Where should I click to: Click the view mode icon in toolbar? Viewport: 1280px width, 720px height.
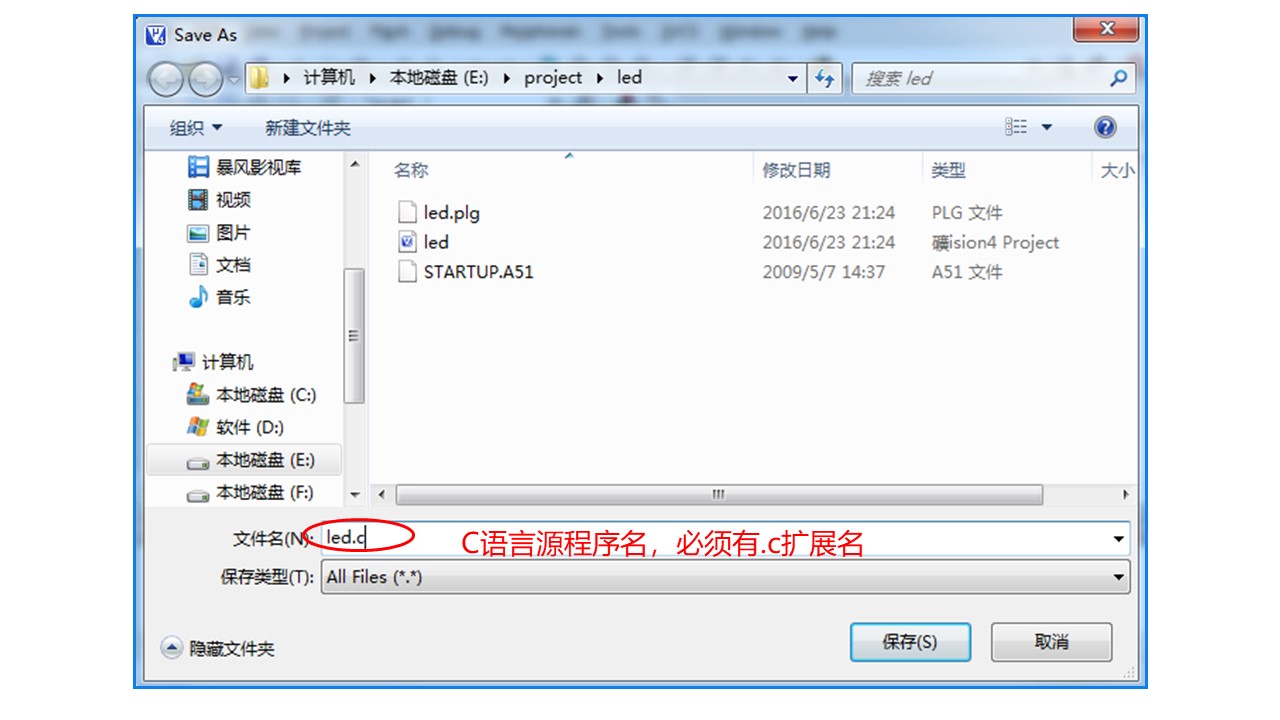coord(1016,127)
